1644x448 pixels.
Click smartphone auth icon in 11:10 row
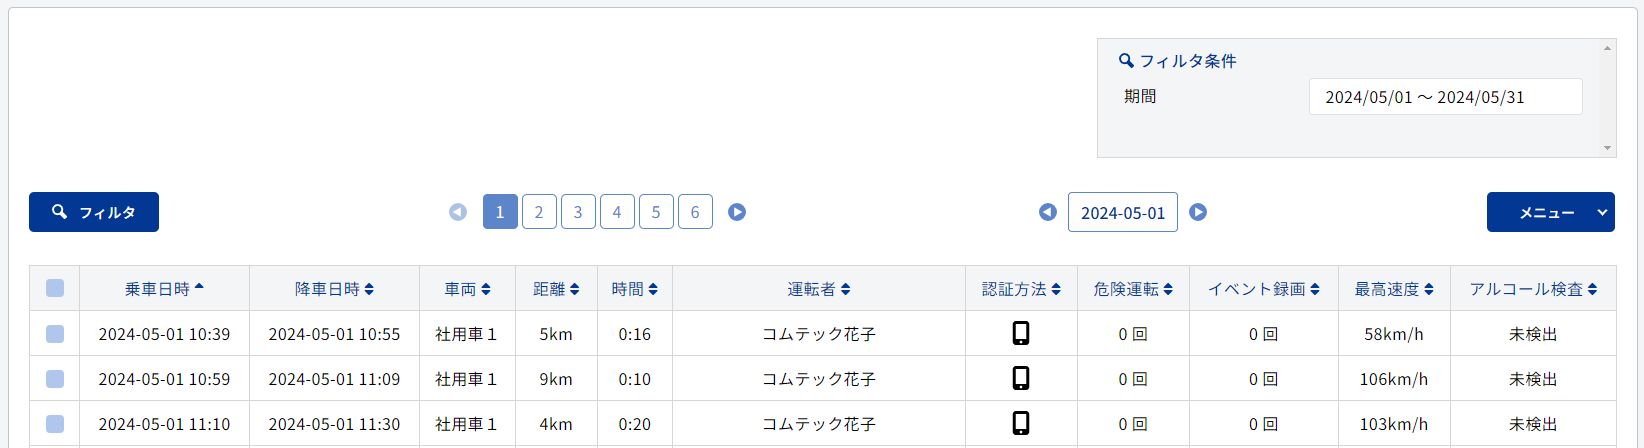coord(1021,423)
